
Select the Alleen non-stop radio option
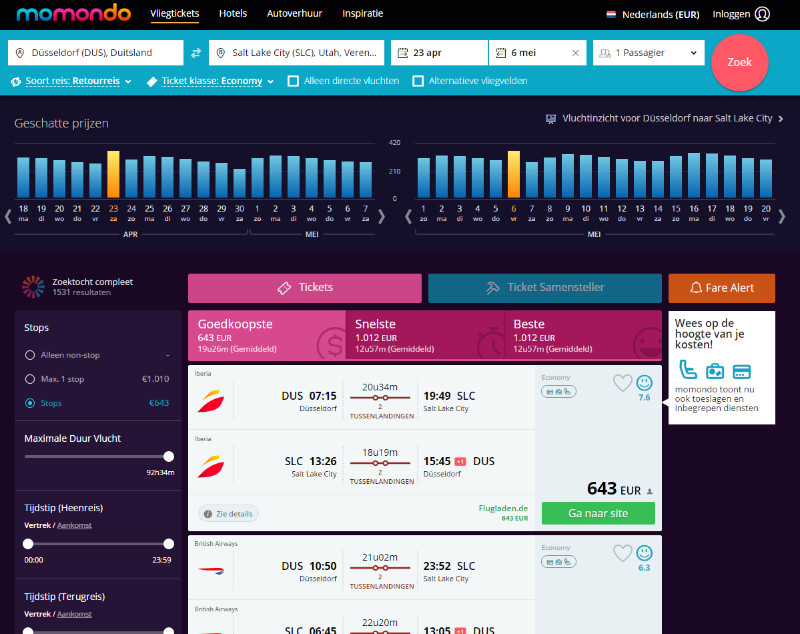coord(30,355)
